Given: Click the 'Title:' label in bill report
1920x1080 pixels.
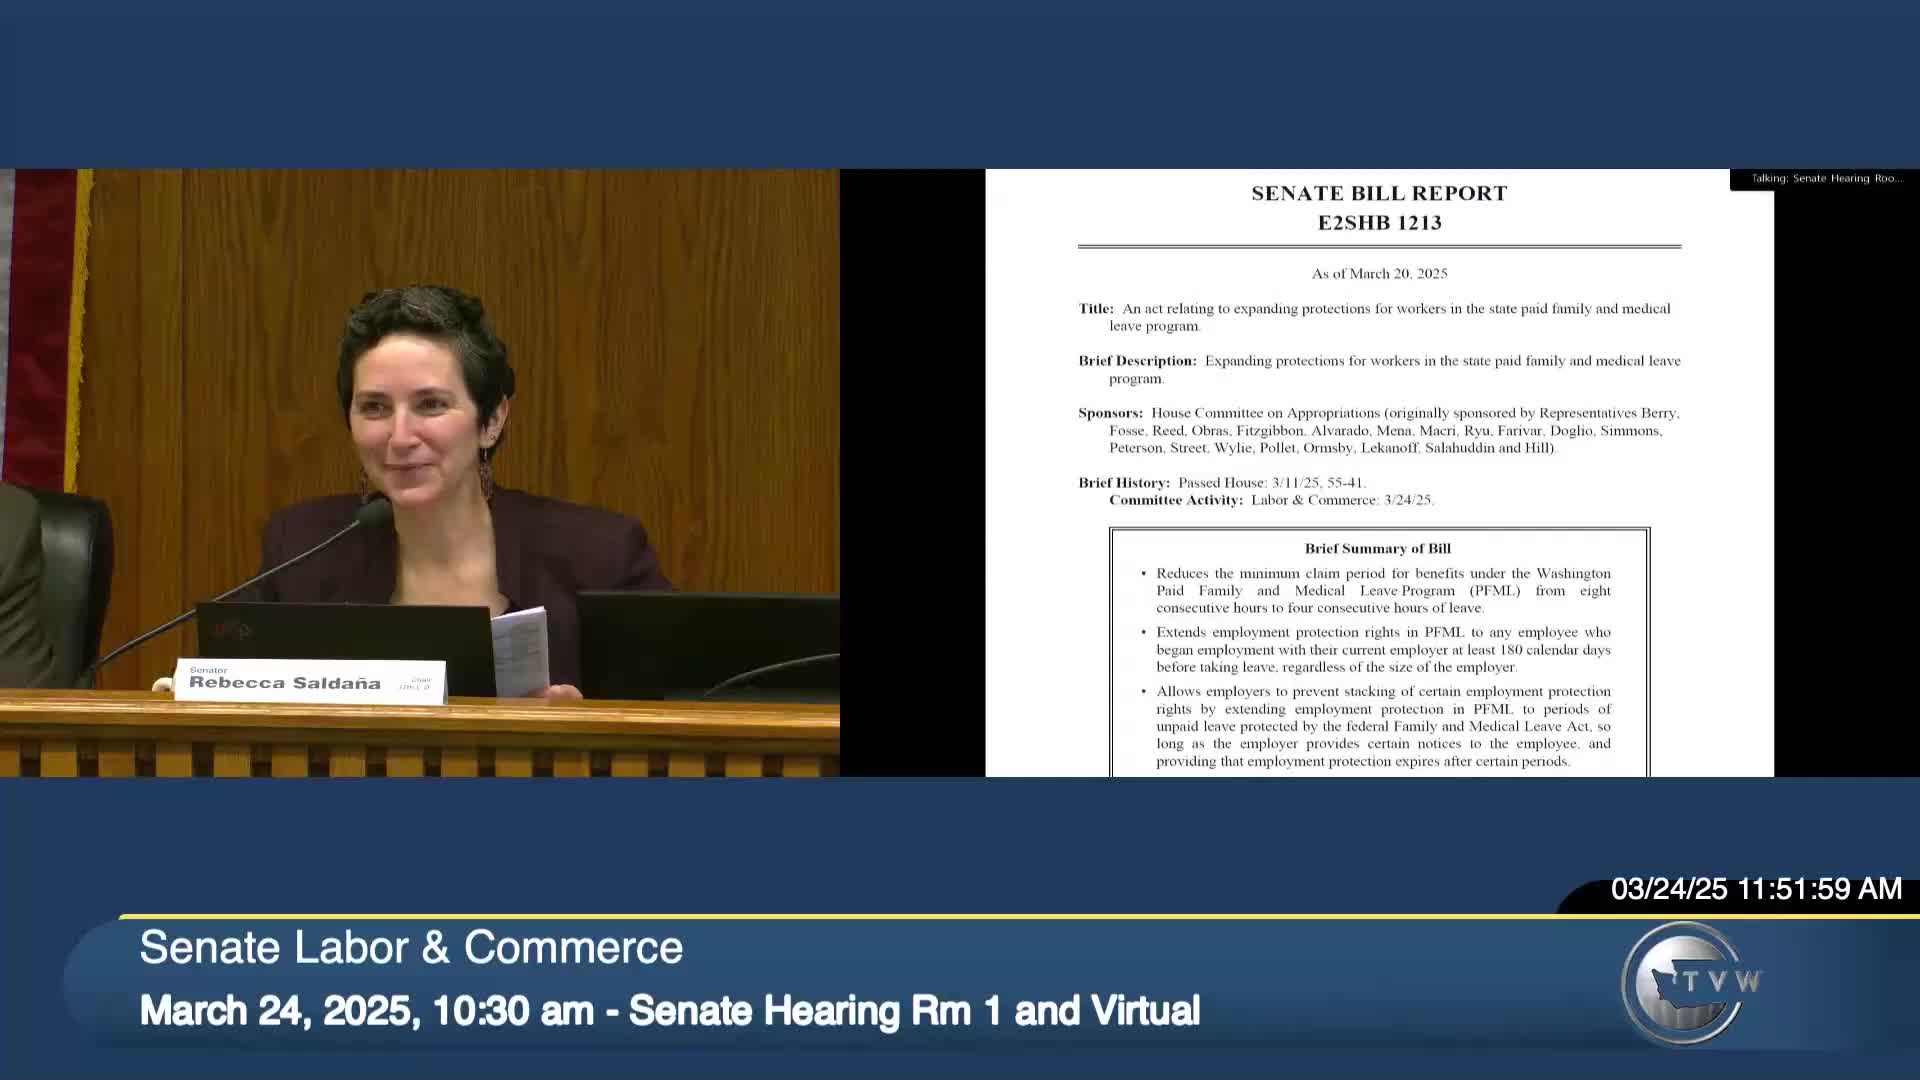Looking at the screenshot, I should (x=1095, y=309).
